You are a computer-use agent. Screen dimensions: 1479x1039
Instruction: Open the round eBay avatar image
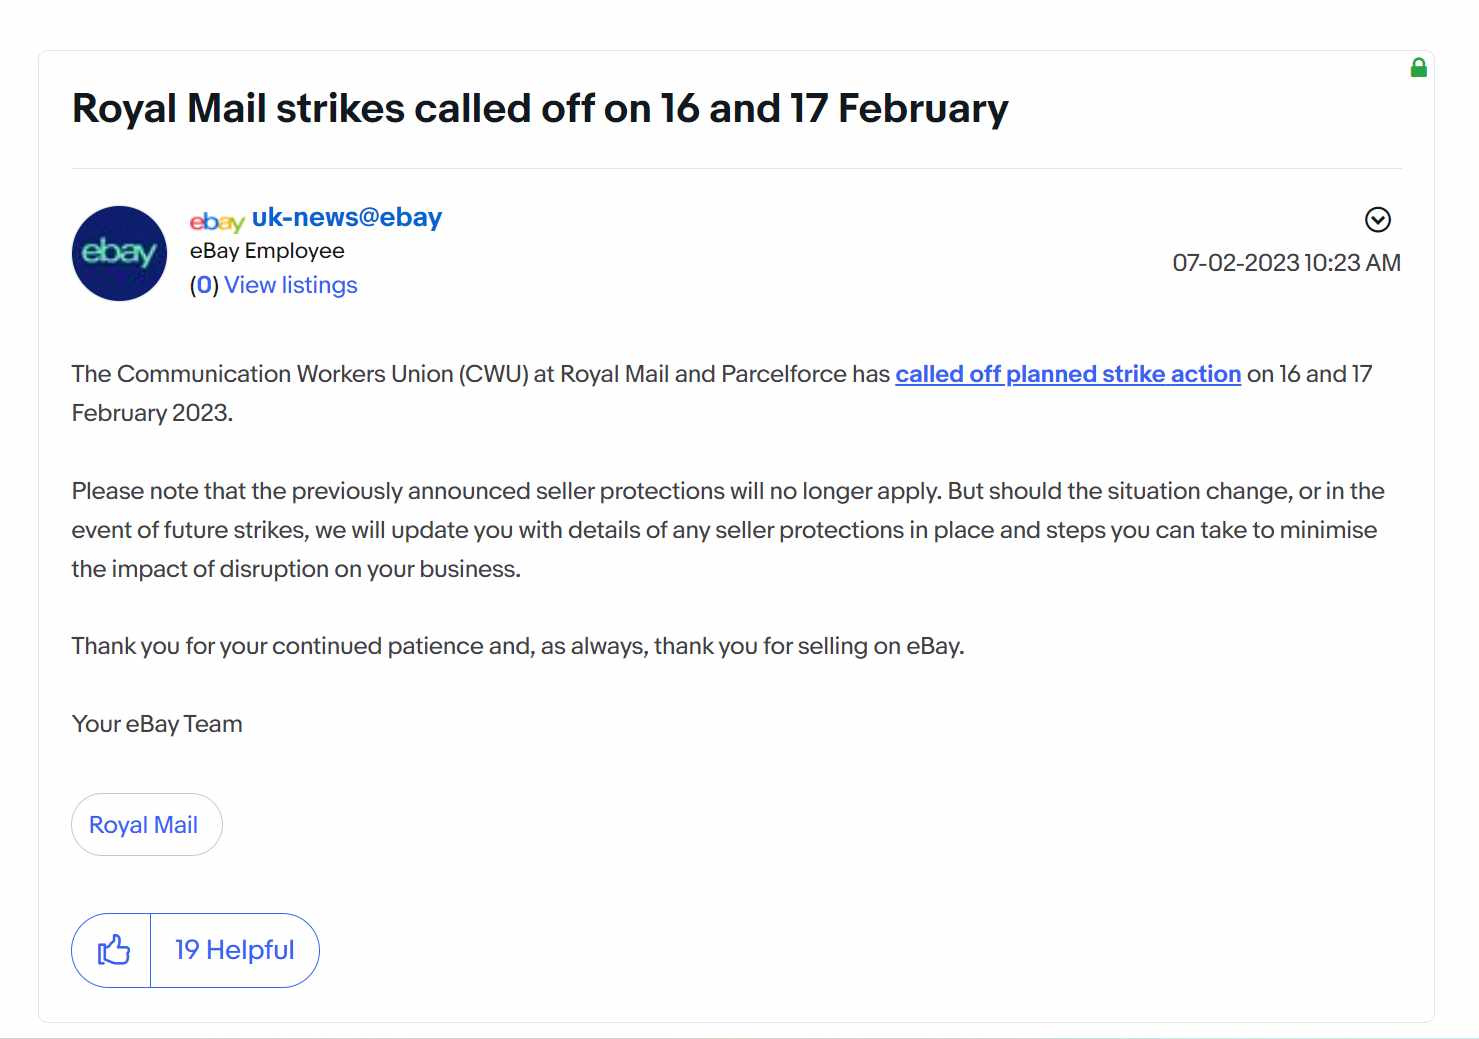click(119, 253)
